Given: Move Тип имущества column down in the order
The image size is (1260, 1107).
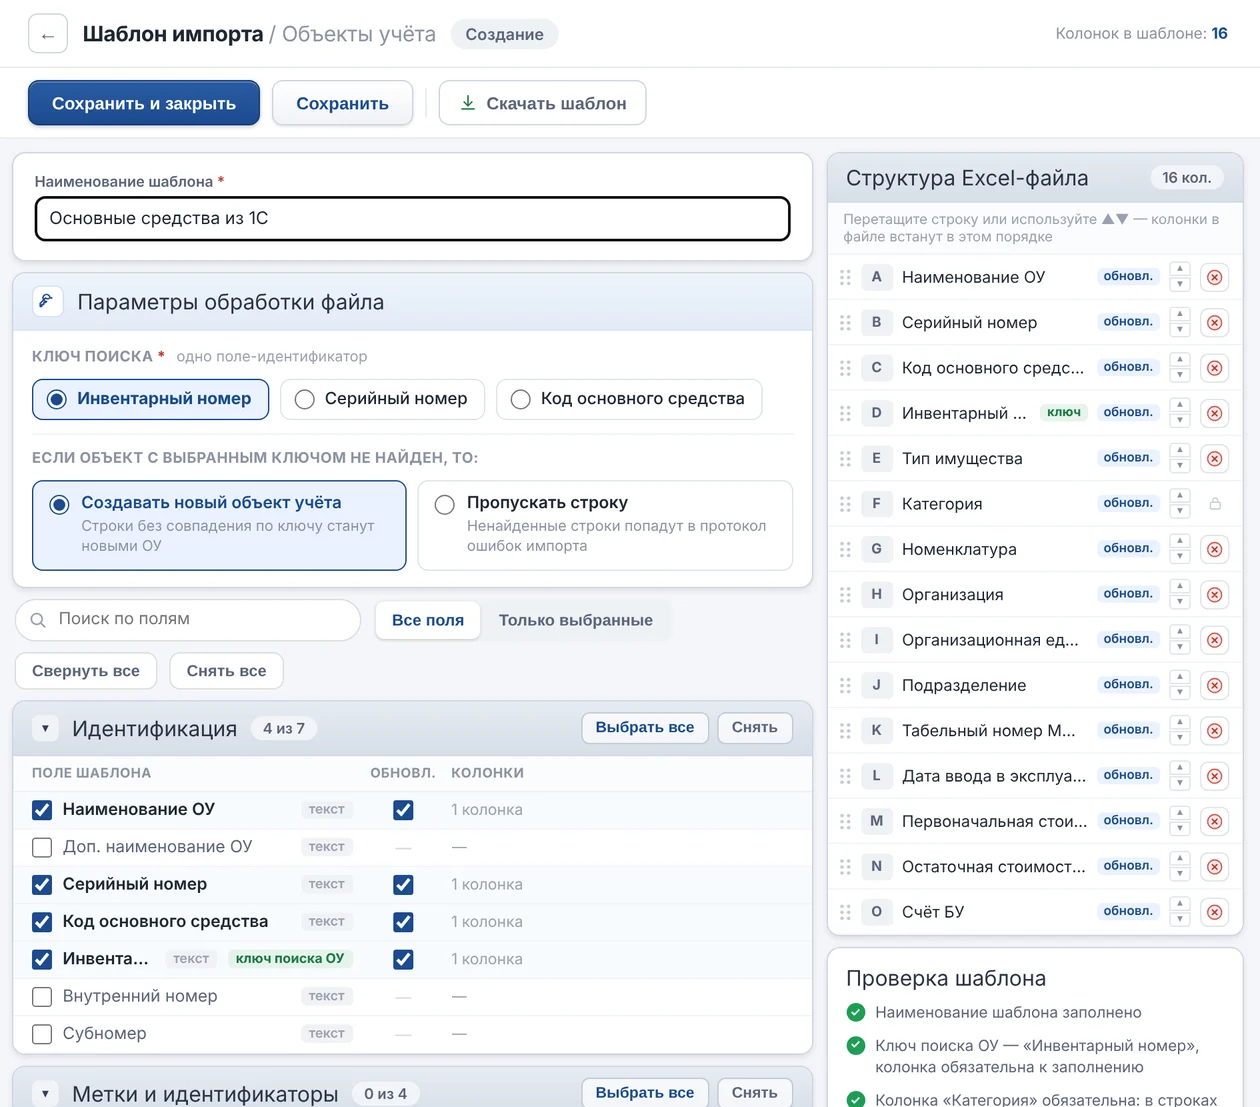Looking at the screenshot, I should 1180,466.
